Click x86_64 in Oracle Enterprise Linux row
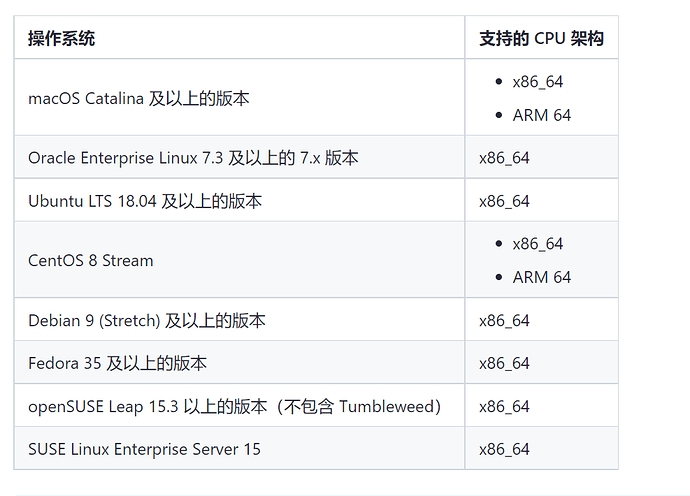The width and height of the screenshot is (690, 496). pyautogui.click(x=504, y=158)
